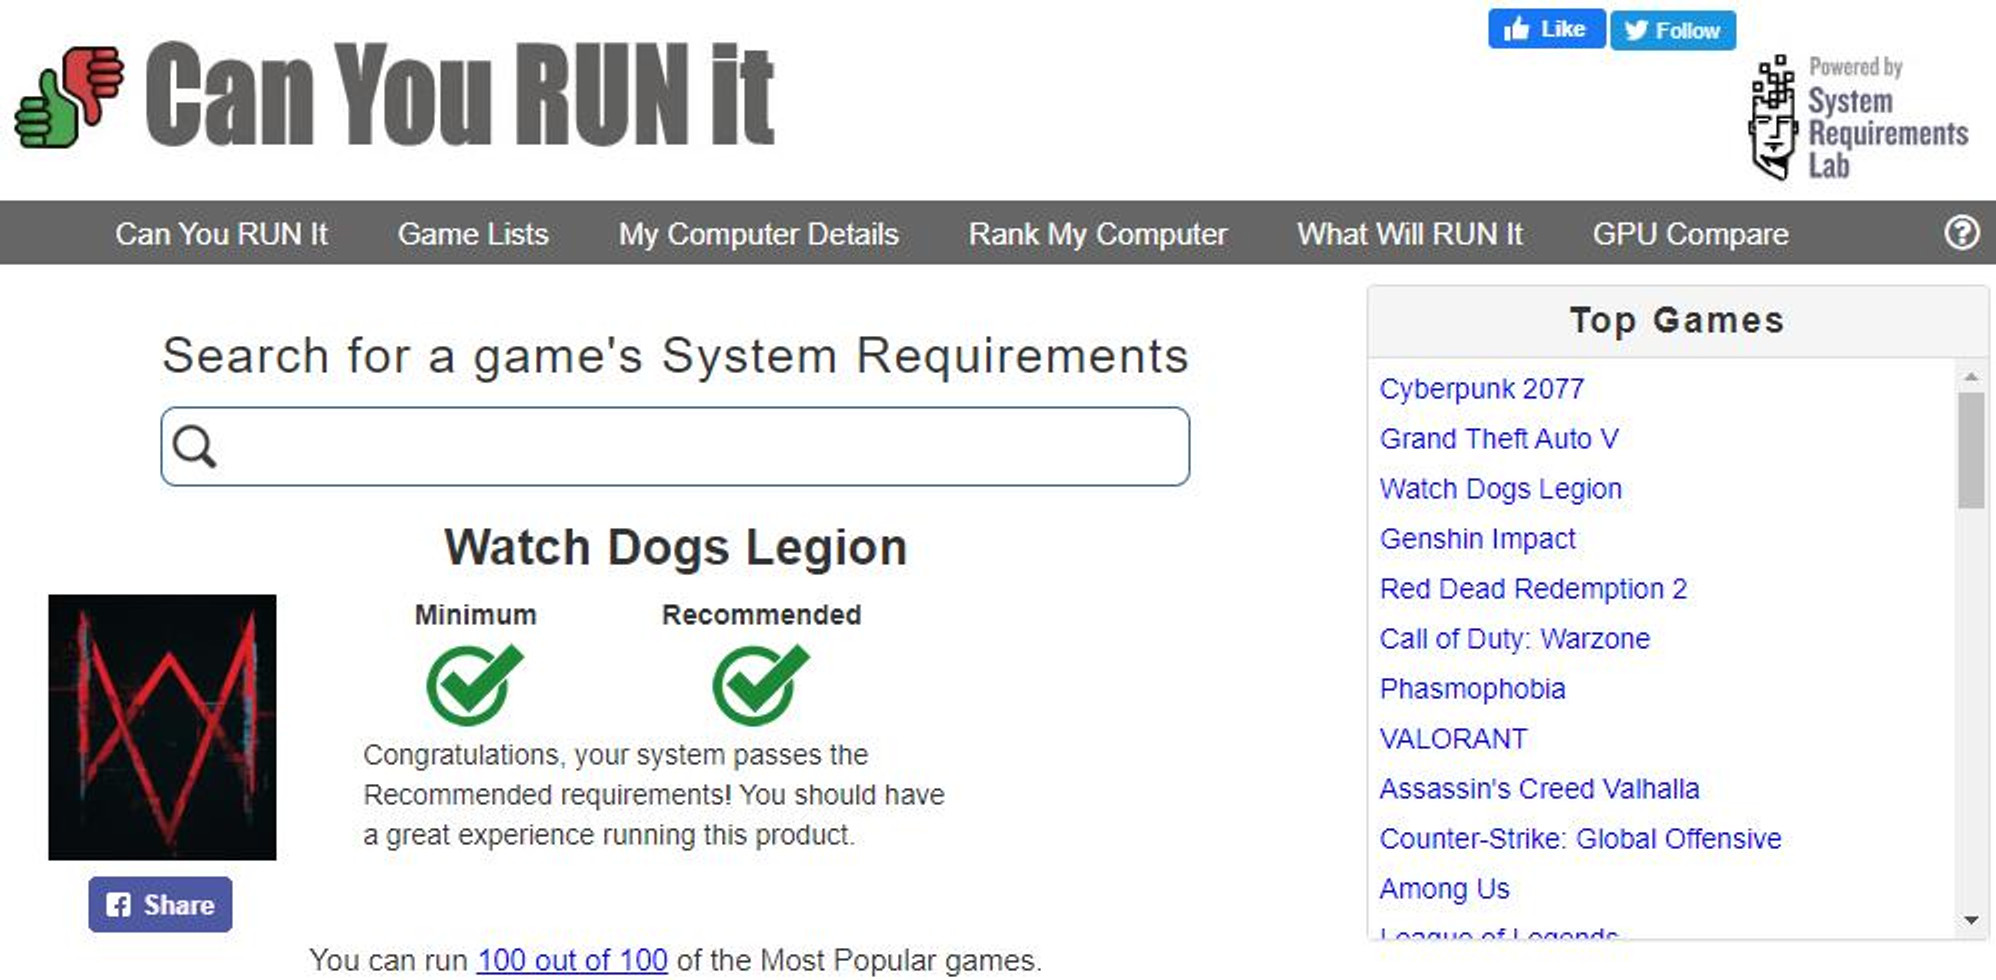Viewport: 1996px width, 980px height.
Task: Open Rank My Computer page
Action: [1097, 233]
